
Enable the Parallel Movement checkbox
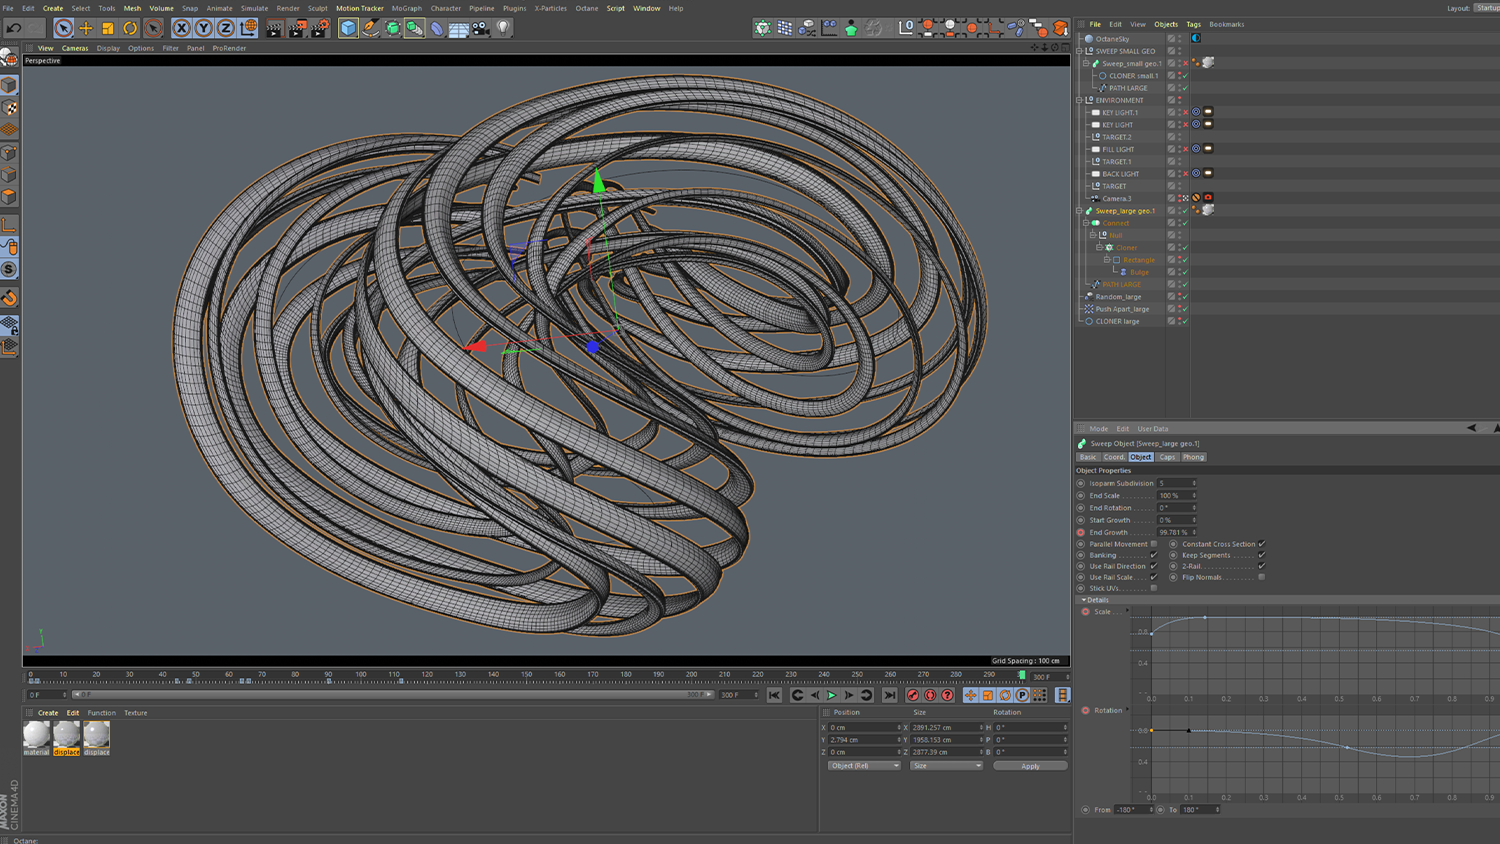pyautogui.click(x=1153, y=544)
